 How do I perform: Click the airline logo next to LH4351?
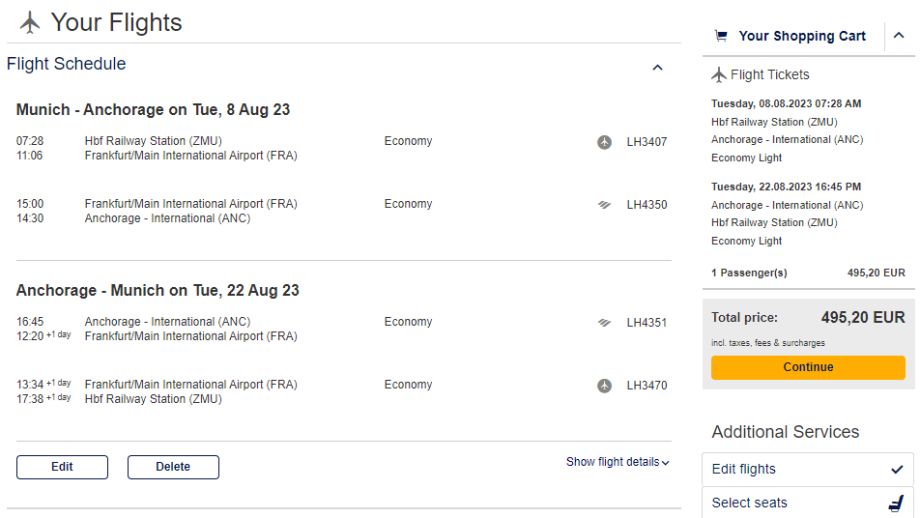[604, 322]
